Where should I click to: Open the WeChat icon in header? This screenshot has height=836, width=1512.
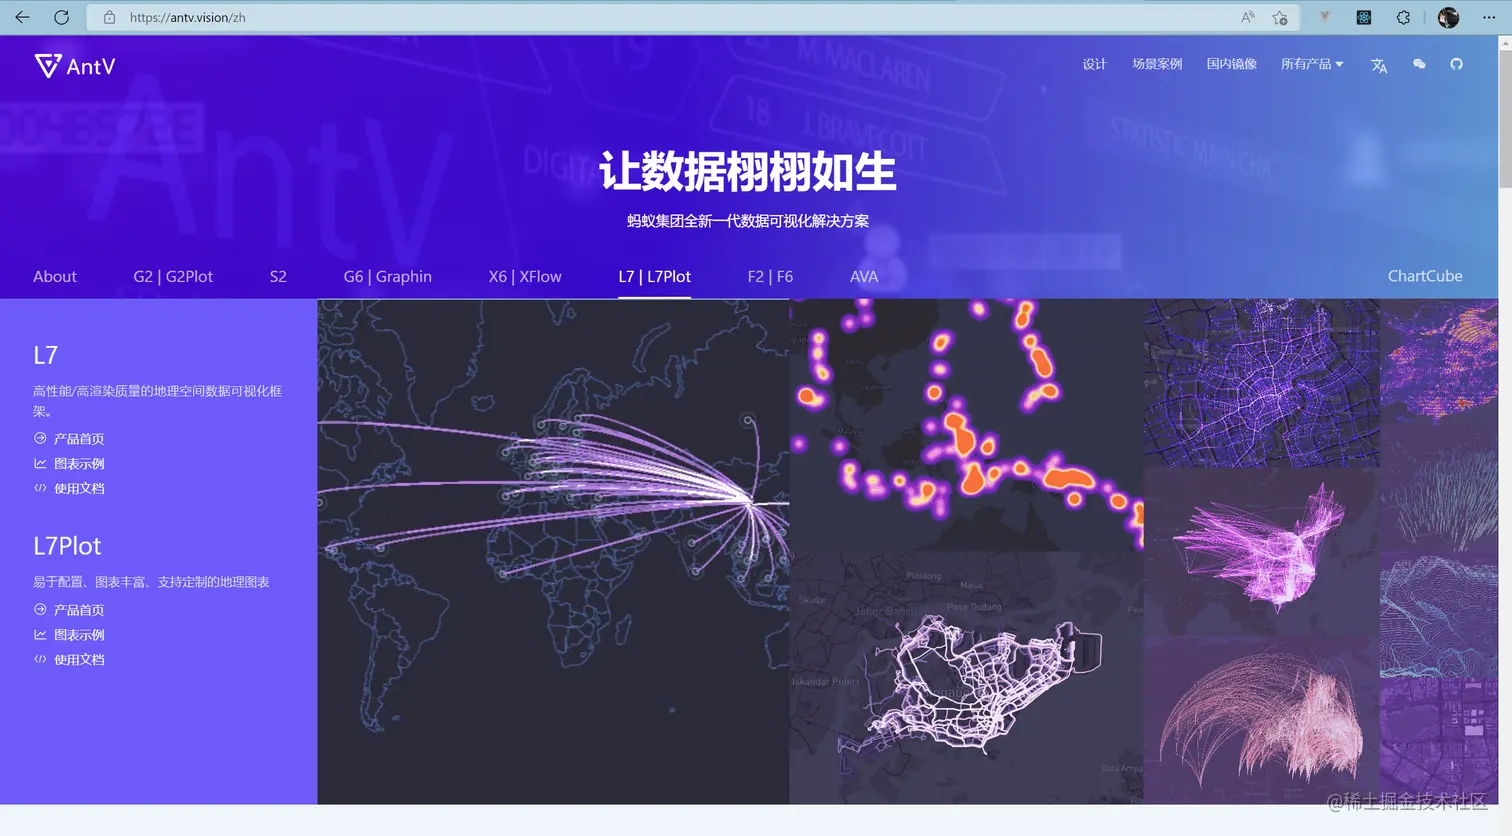(x=1419, y=64)
